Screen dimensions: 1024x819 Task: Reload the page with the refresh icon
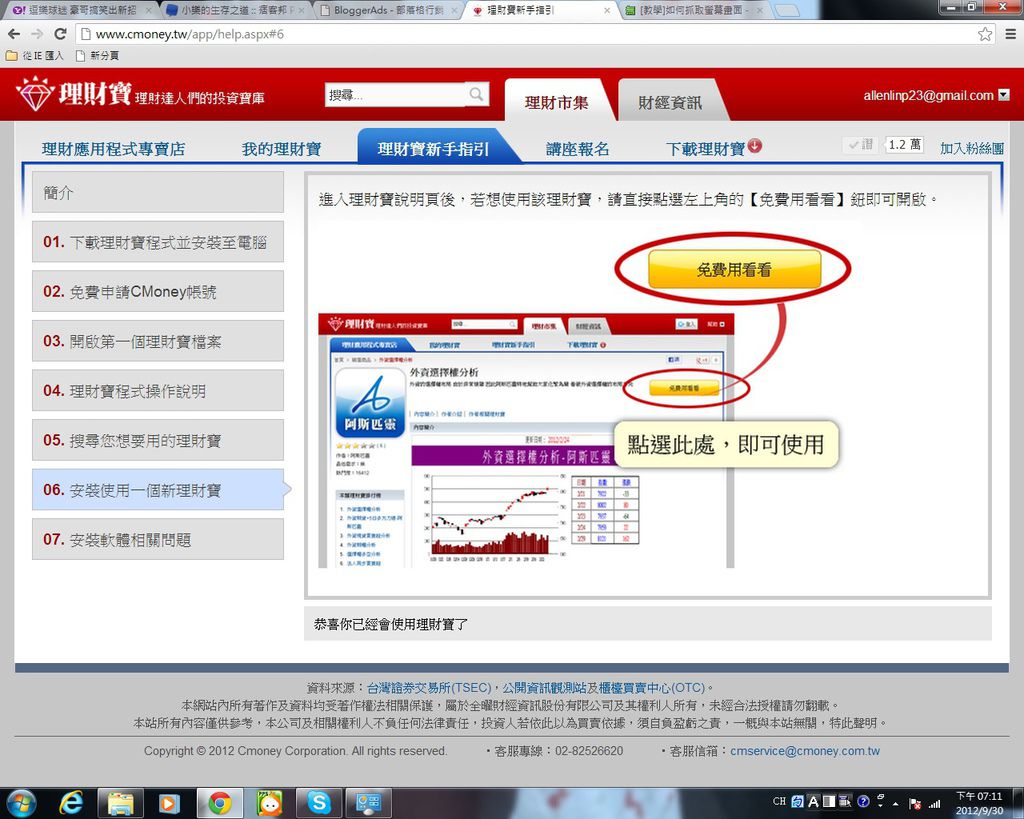click(x=60, y=34)
